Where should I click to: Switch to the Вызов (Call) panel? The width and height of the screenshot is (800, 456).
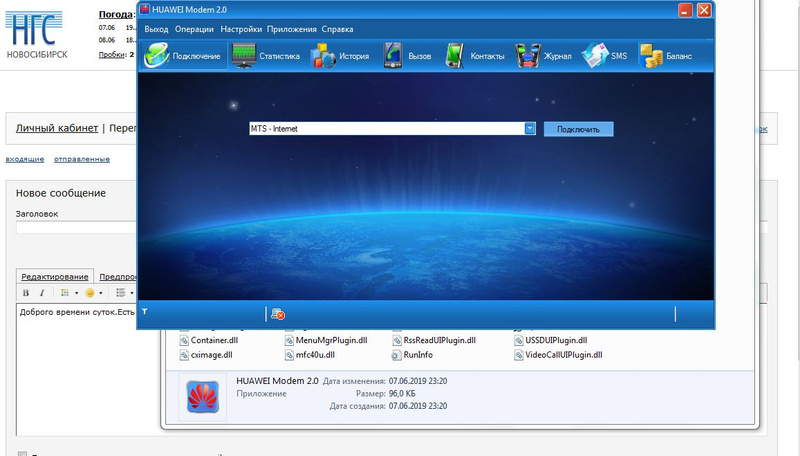pyautogui.click(x=408, y=56)
